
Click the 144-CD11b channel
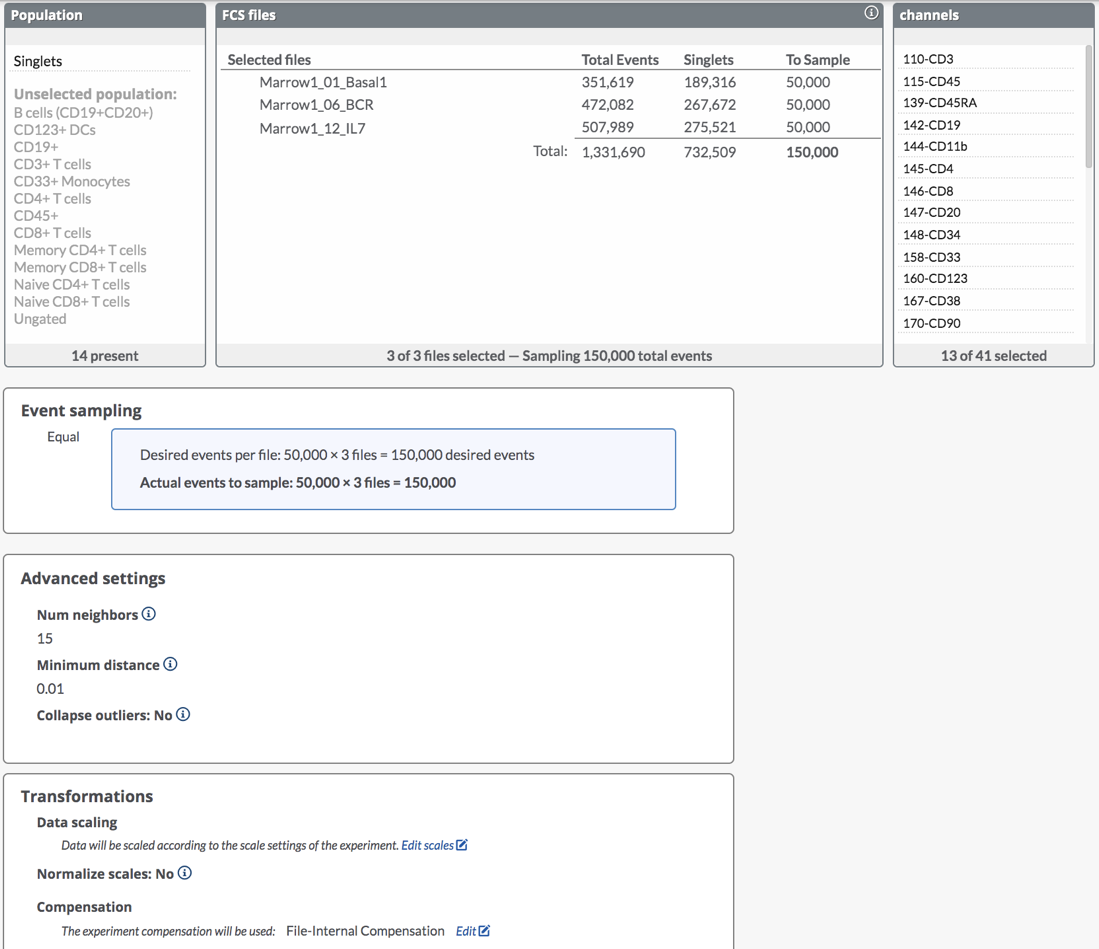tap(935, 146)
